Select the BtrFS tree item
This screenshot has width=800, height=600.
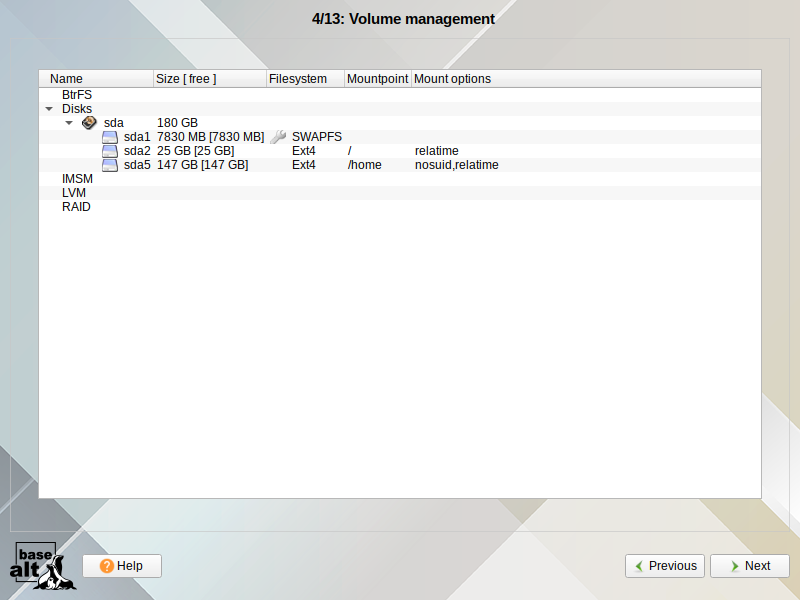[77, 95]
